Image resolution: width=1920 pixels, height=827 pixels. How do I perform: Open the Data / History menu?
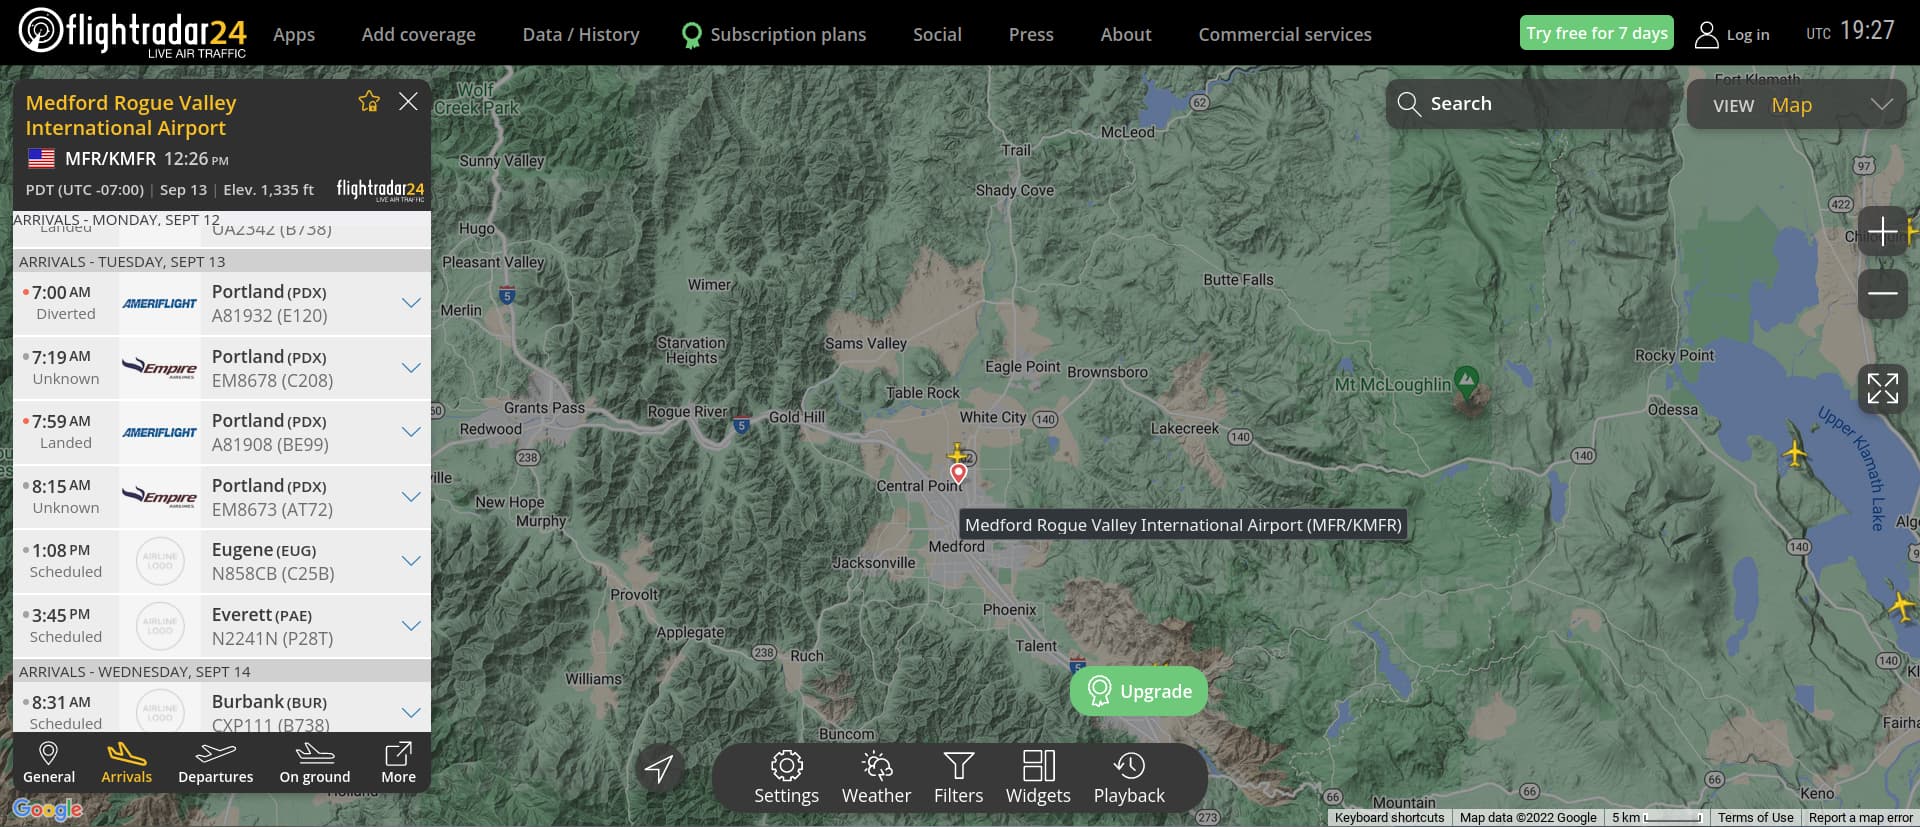pyautogui.click(x=581, y=34)
